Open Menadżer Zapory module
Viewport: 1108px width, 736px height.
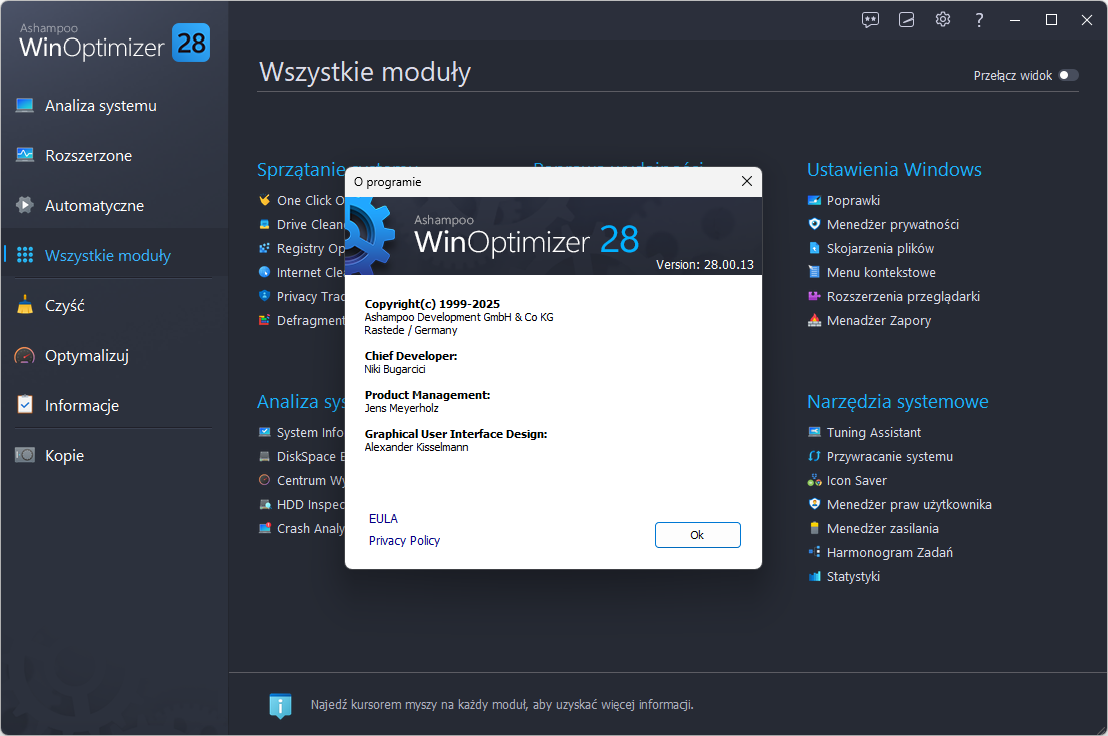pos(878,321)
